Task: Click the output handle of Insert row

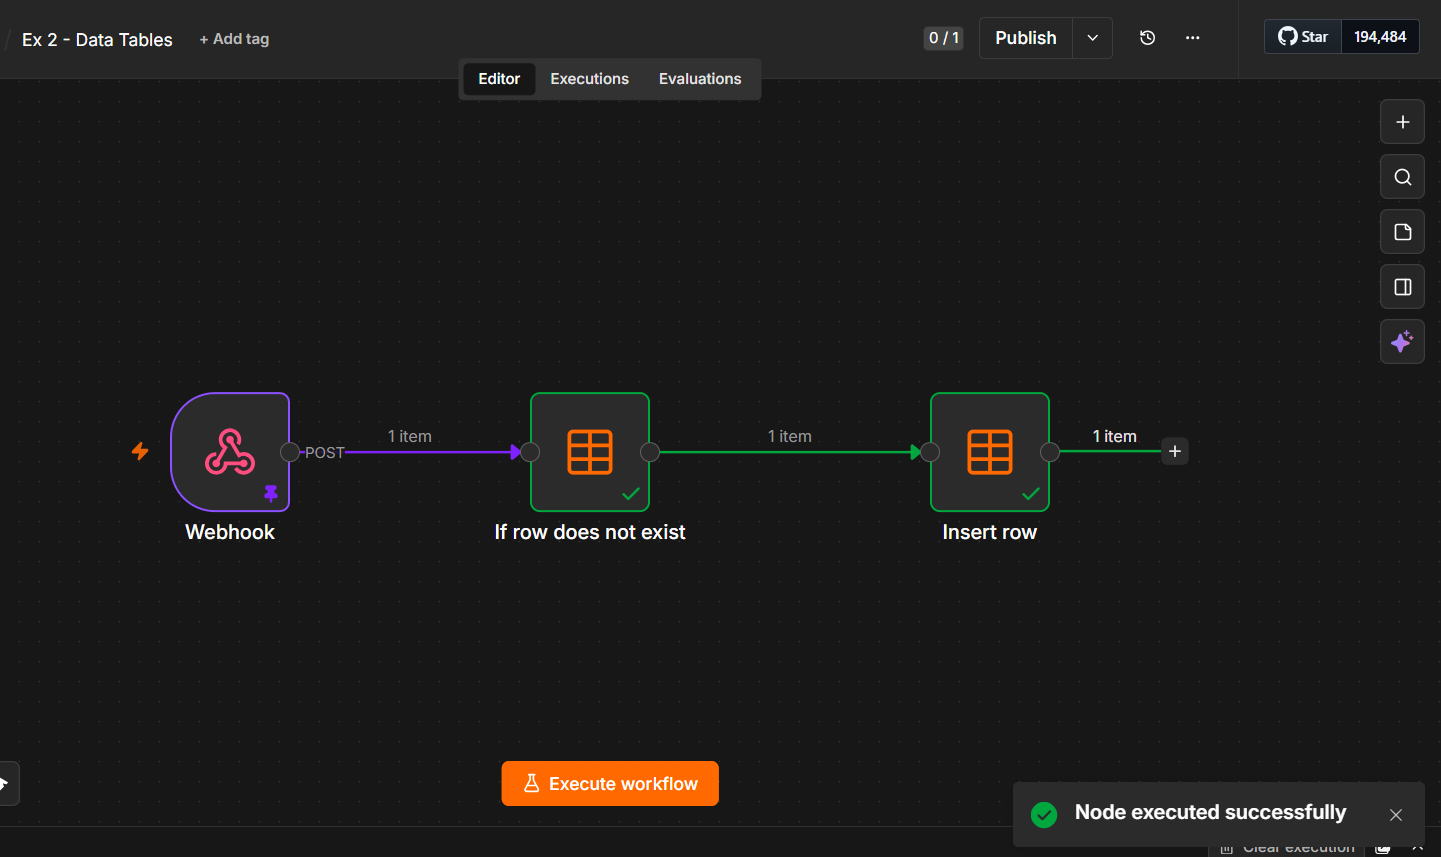Action: pos(1050,452)
